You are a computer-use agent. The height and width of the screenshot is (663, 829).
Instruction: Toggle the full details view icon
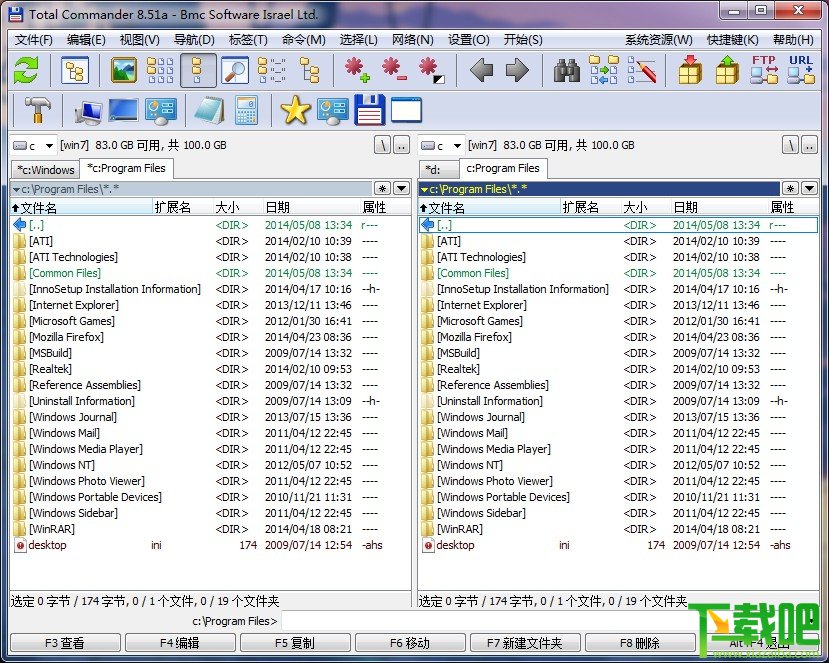[197, 70]
